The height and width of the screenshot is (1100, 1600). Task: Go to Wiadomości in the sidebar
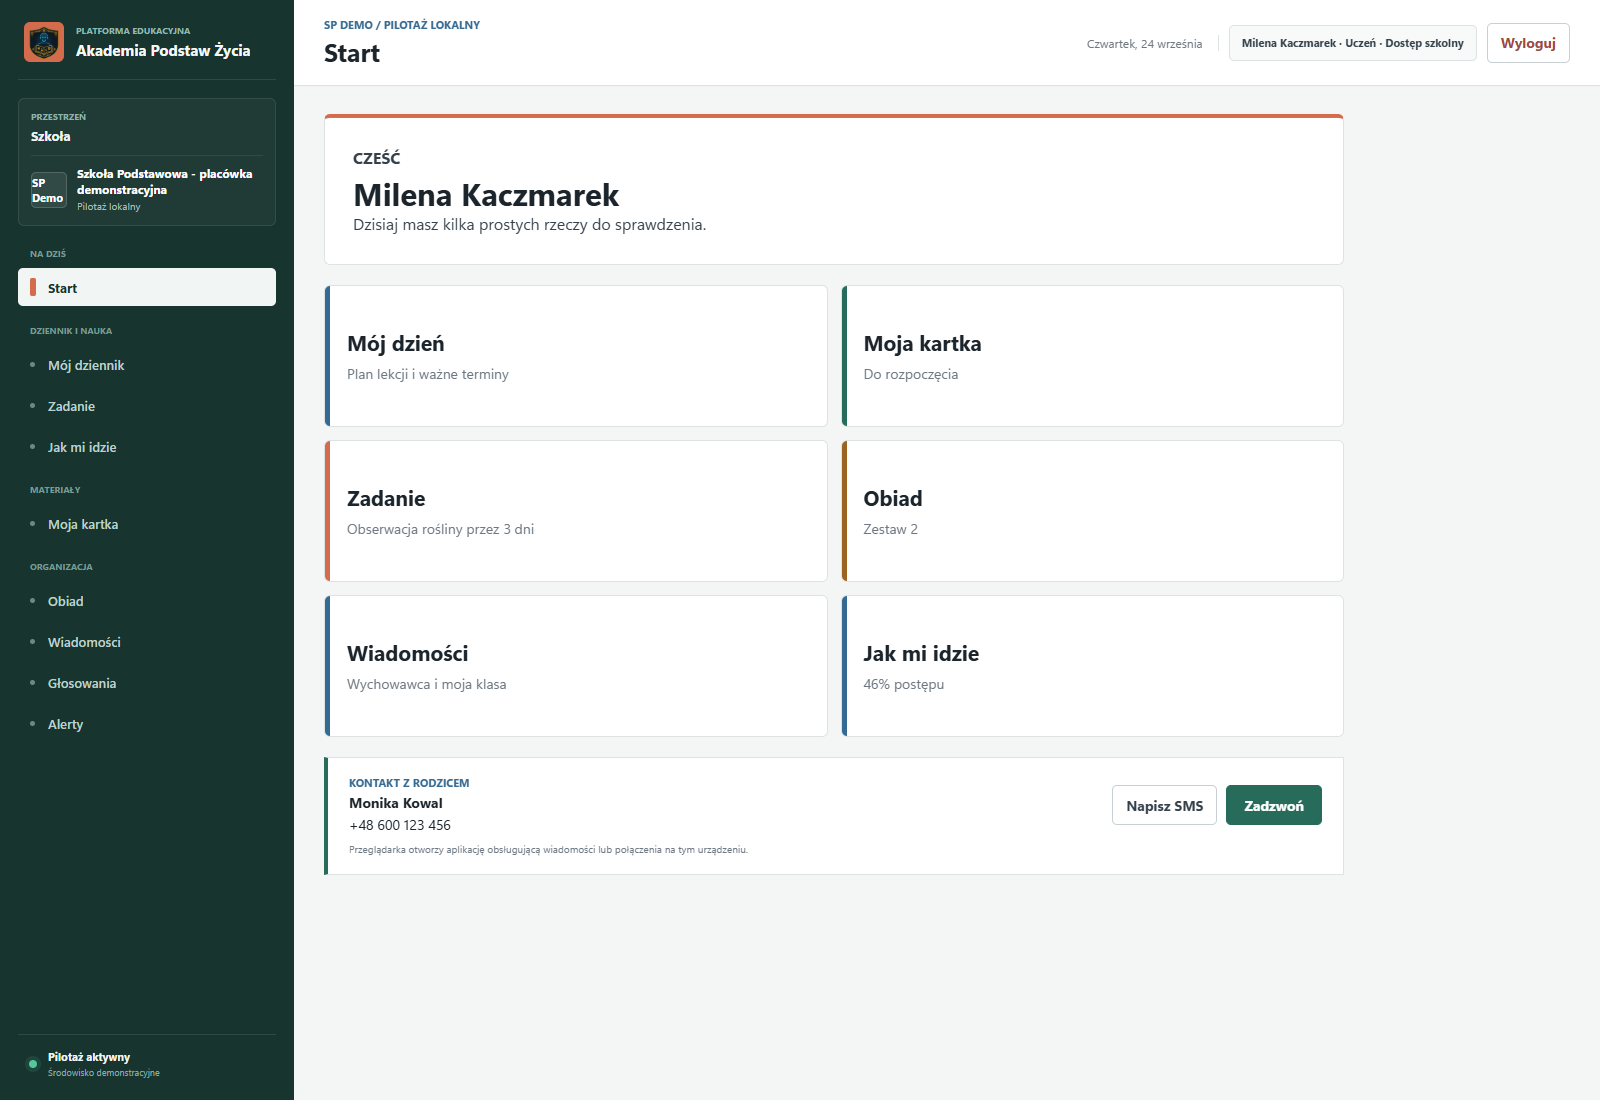(147, 642)
